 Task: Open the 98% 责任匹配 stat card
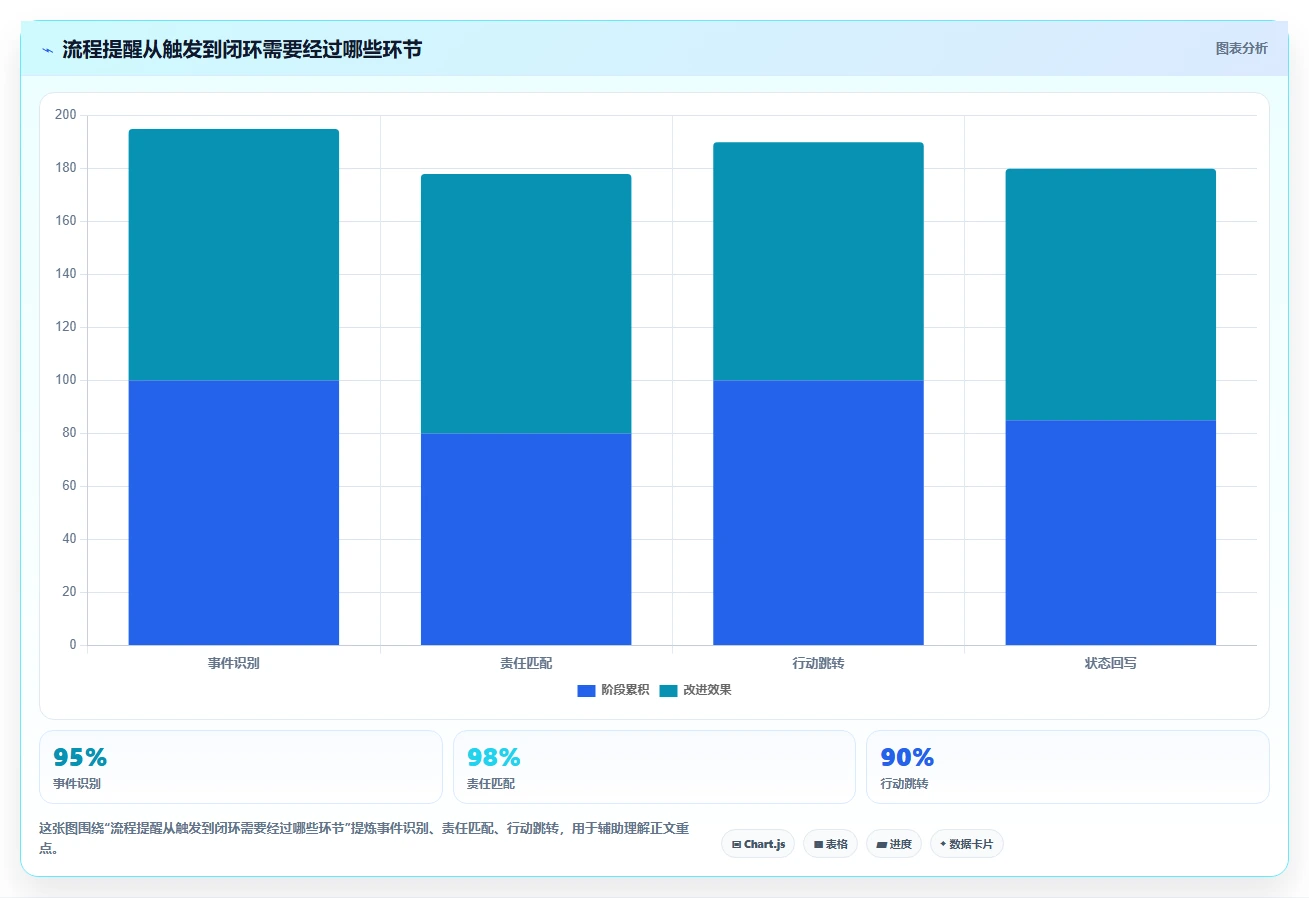654,767
